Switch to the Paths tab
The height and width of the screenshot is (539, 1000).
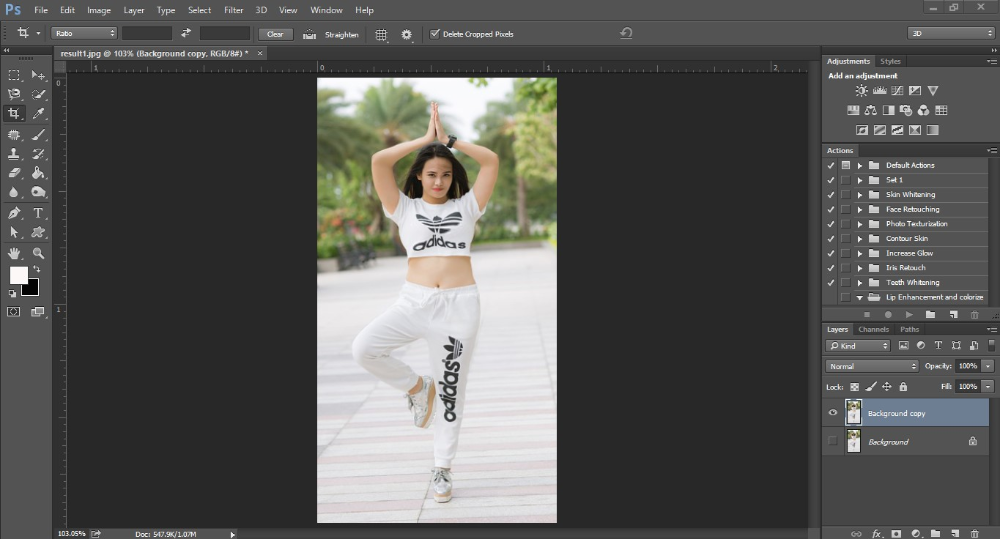click(x=909, y=330)
